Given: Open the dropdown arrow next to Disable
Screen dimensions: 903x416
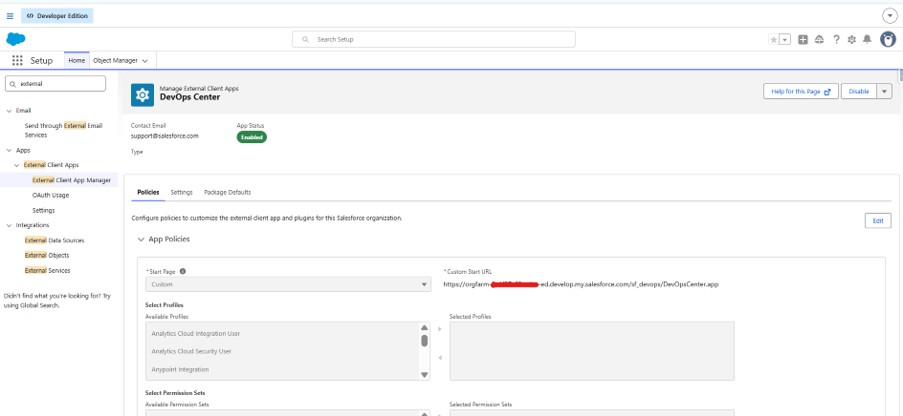Looking at the screenshot, I should pyautogui.click(x=885, y=92).
